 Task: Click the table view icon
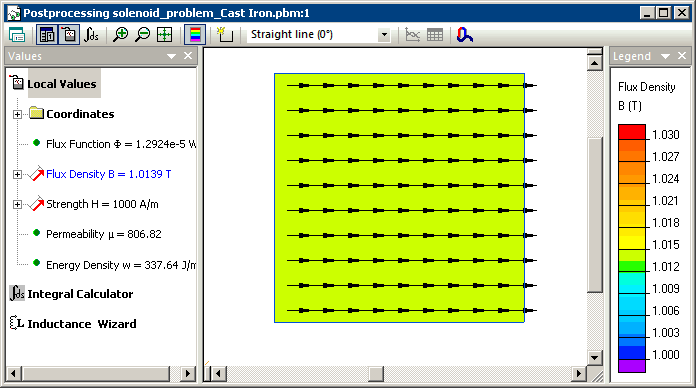pos(435,35)
